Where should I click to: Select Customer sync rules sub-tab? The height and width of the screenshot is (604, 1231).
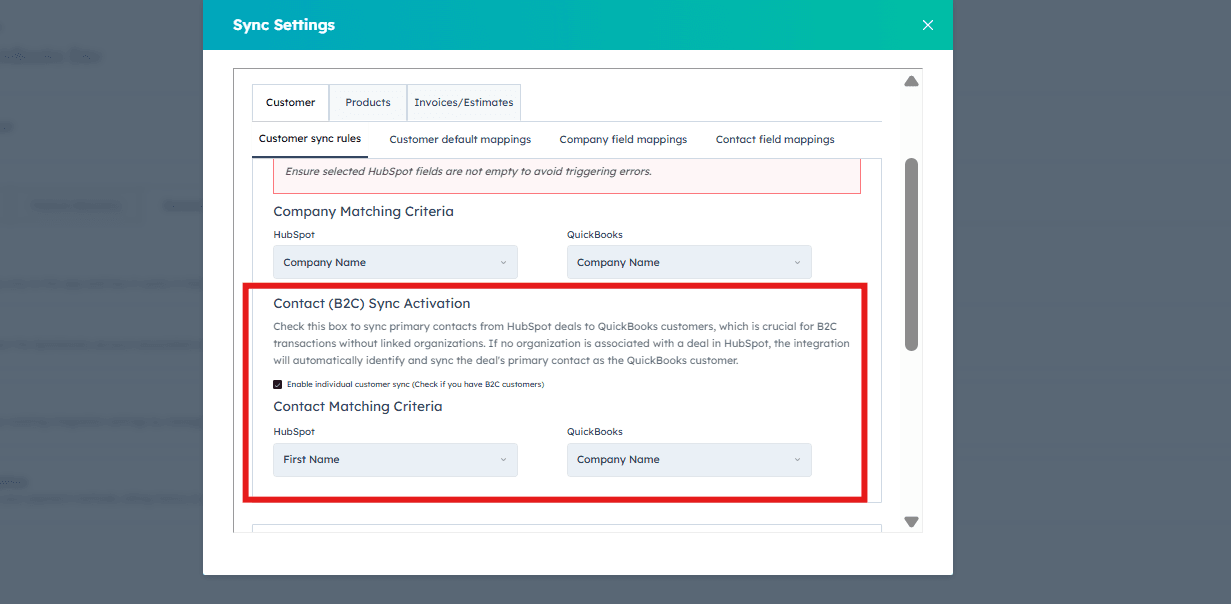point(310,139)
